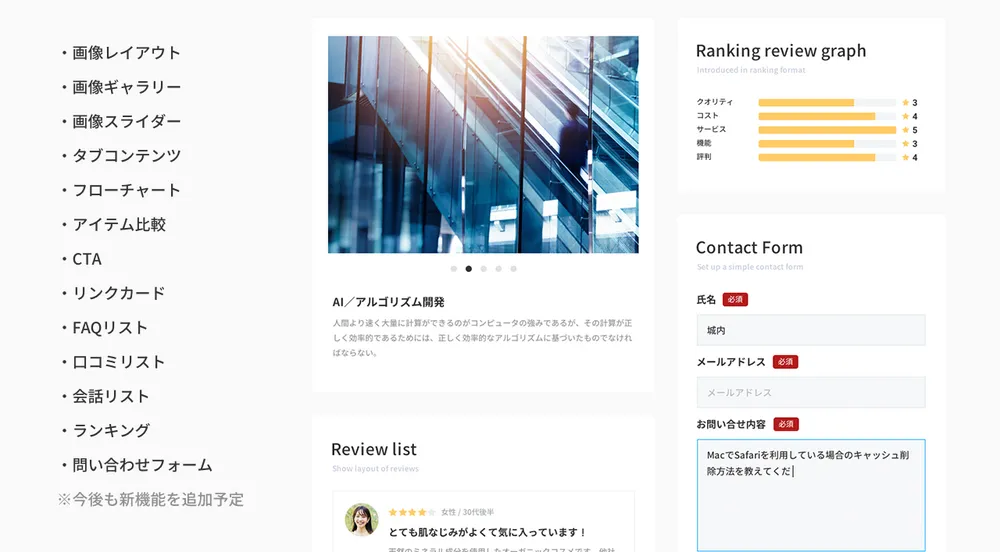Click the reviewer's avatar photo

(x=362, y=519)
